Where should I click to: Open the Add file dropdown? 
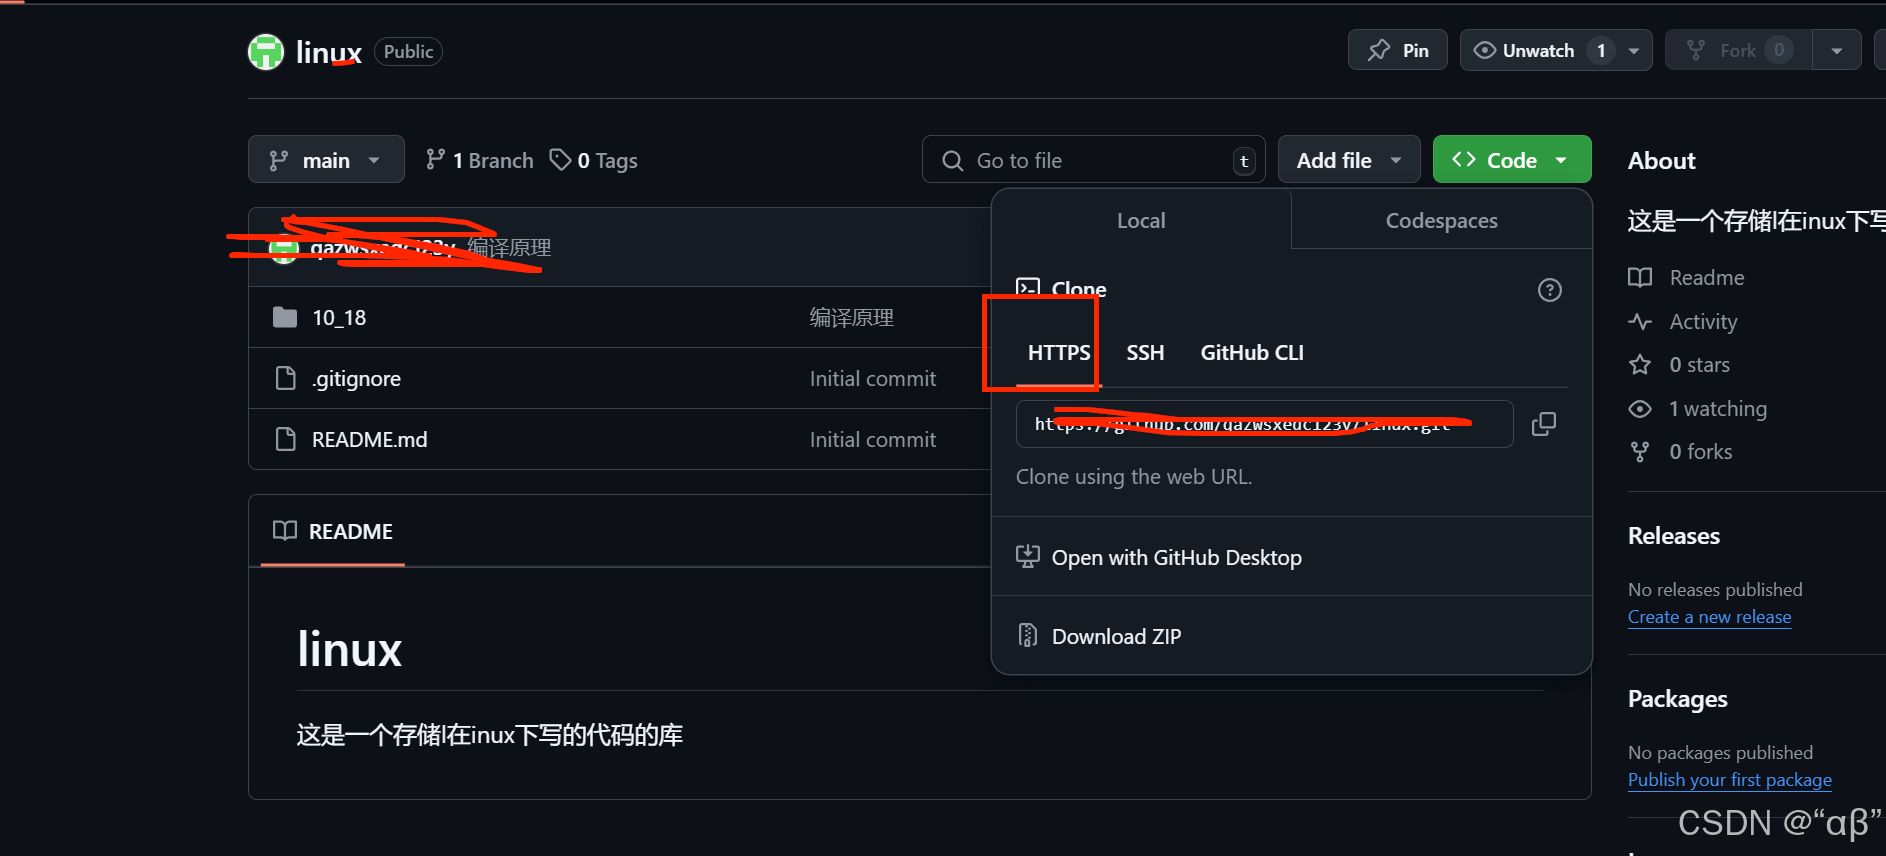[x=1349, y=160]
